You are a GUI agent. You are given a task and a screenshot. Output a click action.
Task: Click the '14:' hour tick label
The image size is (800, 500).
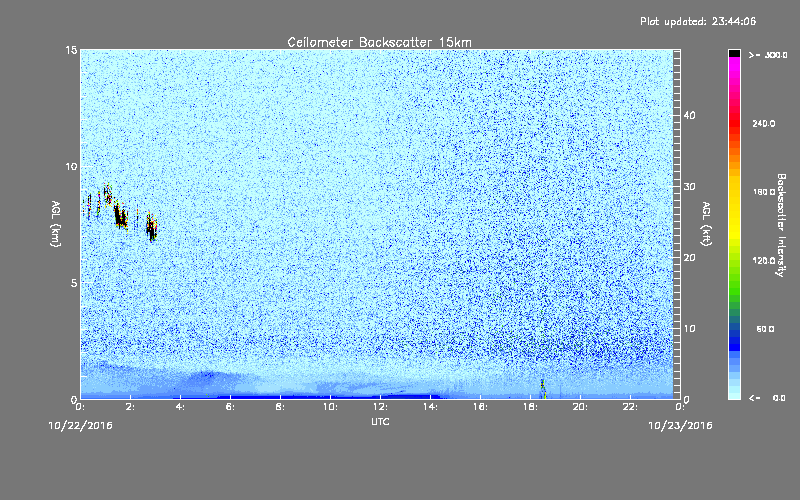pos(431,407)
